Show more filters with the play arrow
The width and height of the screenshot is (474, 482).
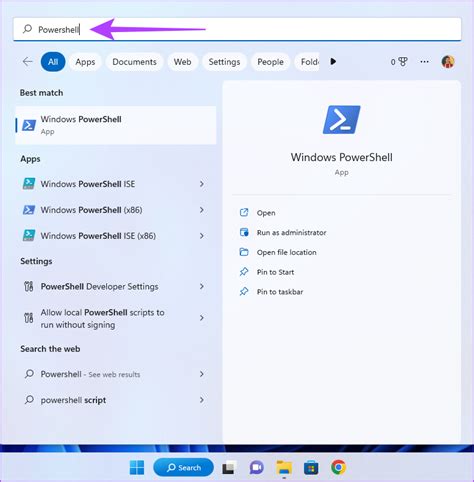(333, 61)
